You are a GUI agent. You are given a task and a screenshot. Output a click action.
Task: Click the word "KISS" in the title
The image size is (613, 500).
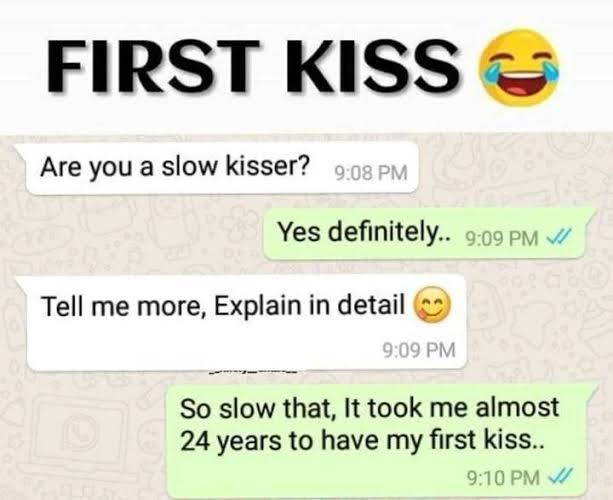click(x=372, y=67)
